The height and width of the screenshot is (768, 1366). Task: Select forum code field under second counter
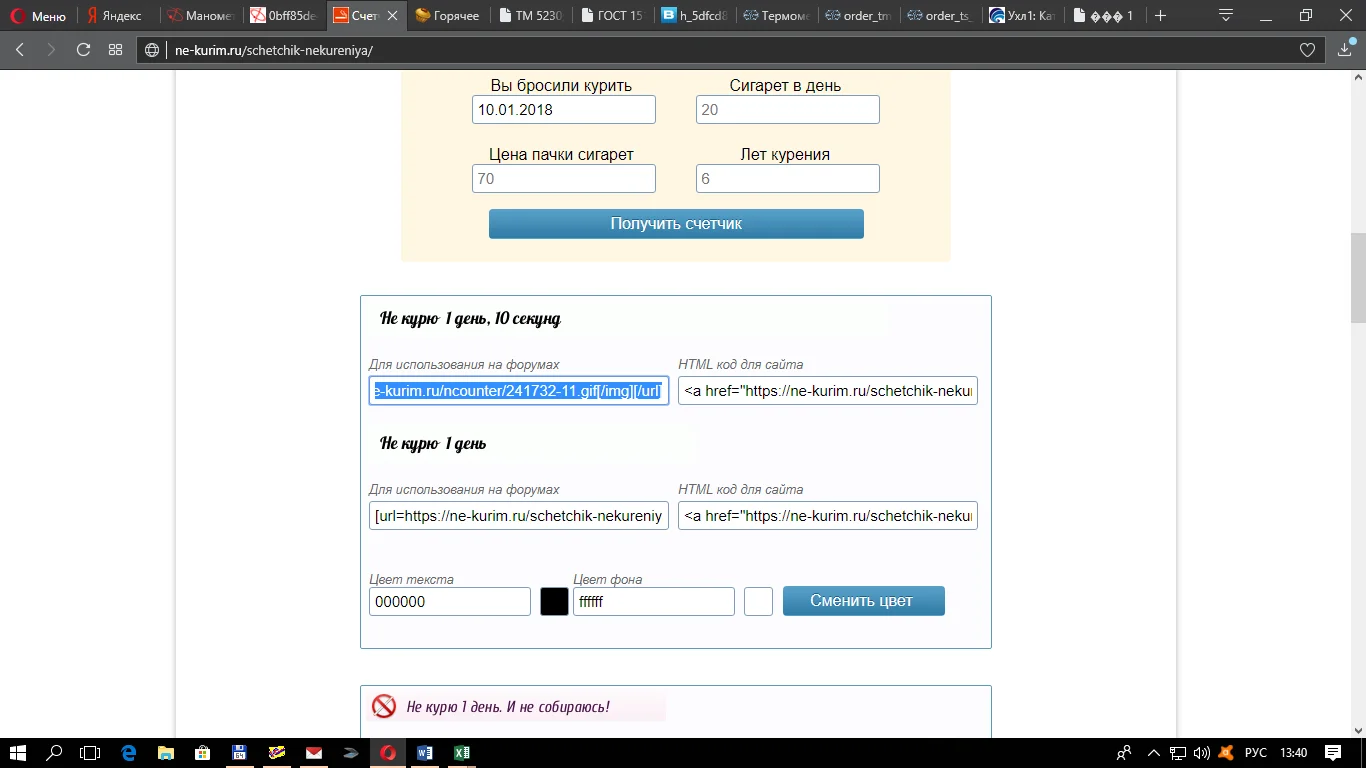pos(519,516)
